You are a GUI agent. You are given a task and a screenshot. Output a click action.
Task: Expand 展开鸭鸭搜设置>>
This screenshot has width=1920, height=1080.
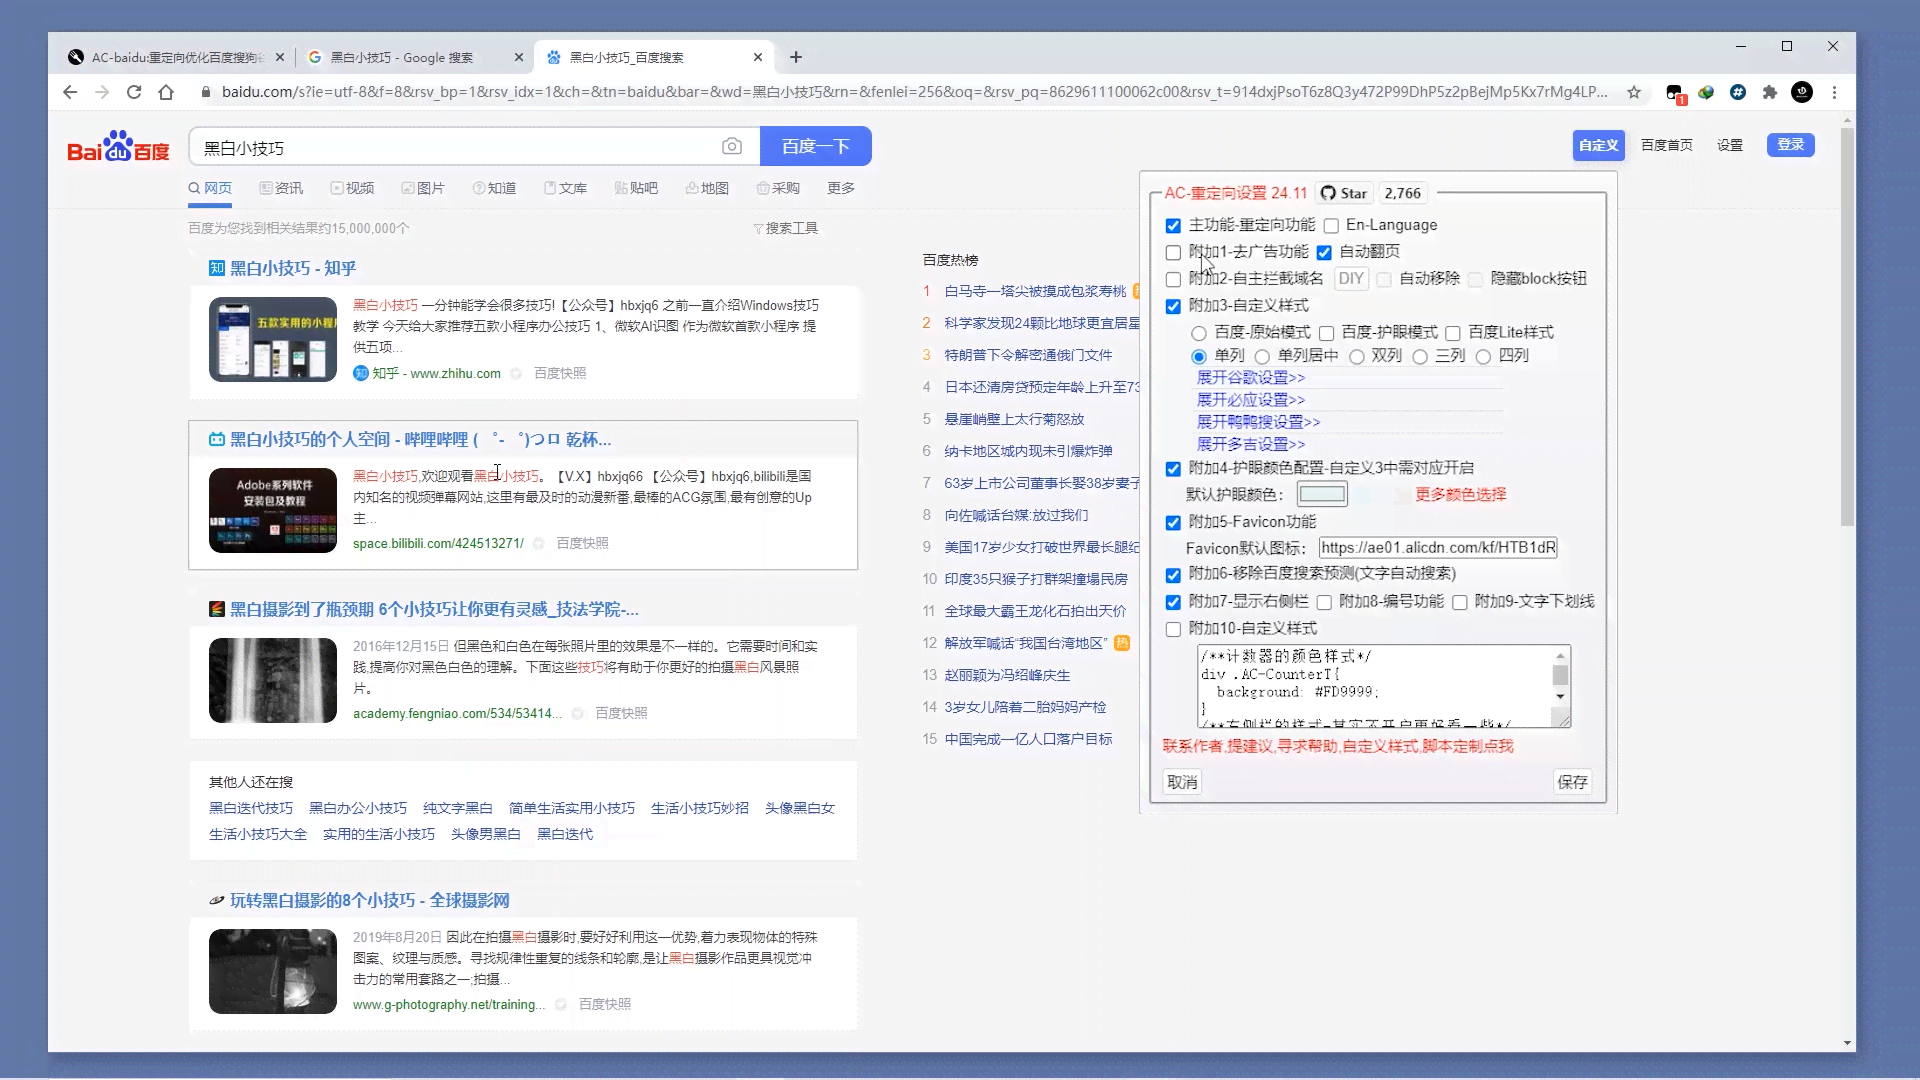[1259, 422]
